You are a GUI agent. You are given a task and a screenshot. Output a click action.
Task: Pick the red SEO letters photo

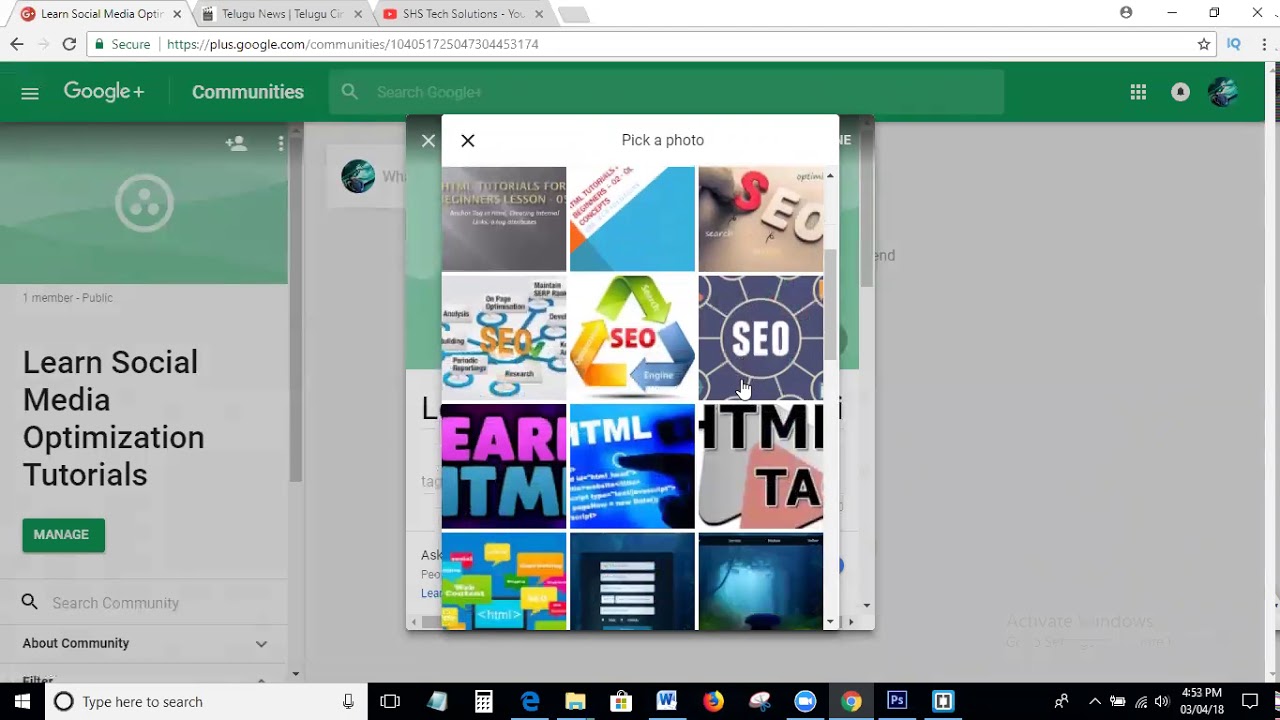(760, 219)
